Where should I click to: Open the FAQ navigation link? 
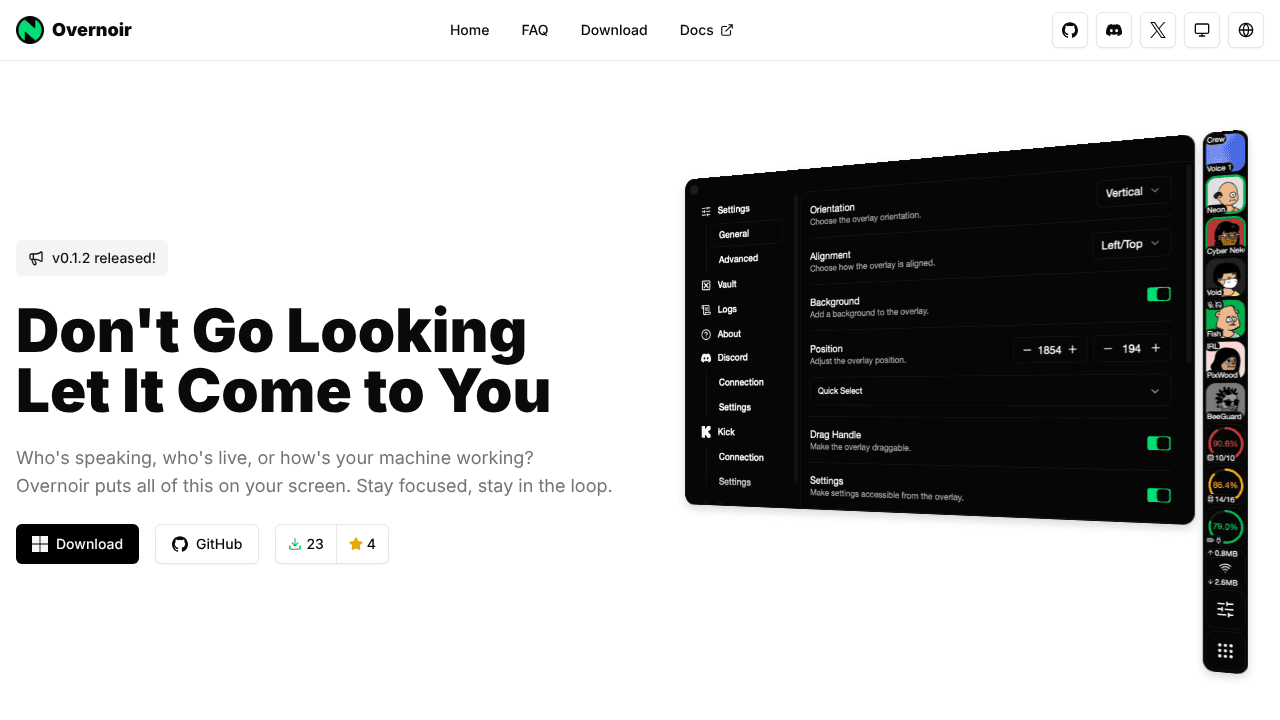535,30
